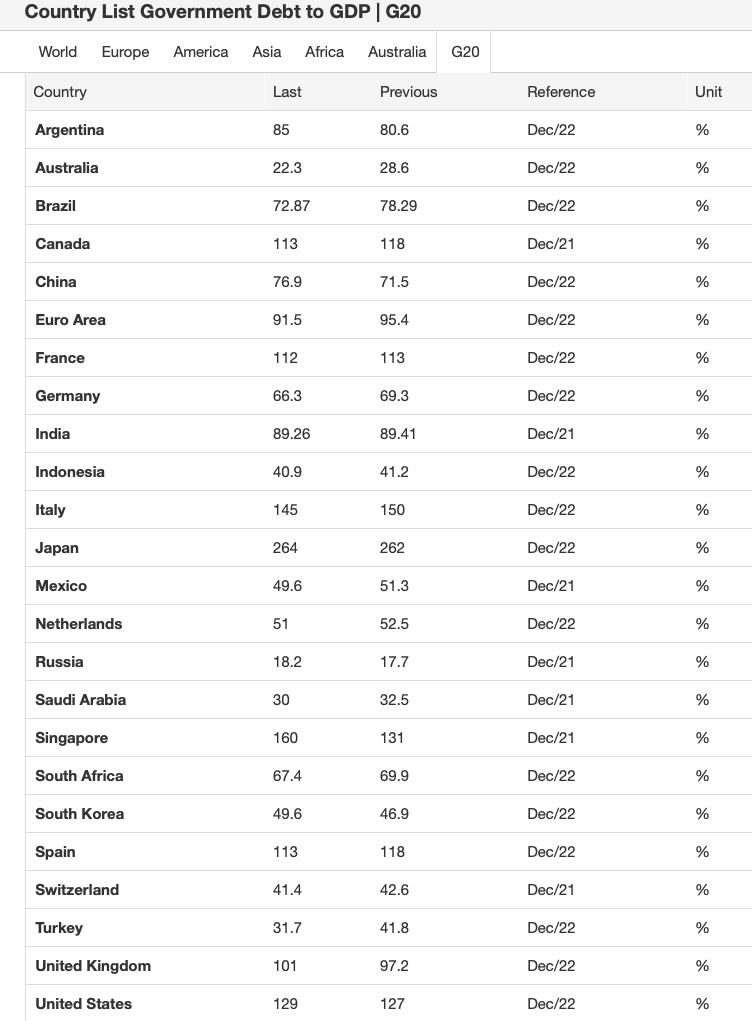Open the Argentina country link
This screenshot has width=752, height=1021.
tap(69, 130)
